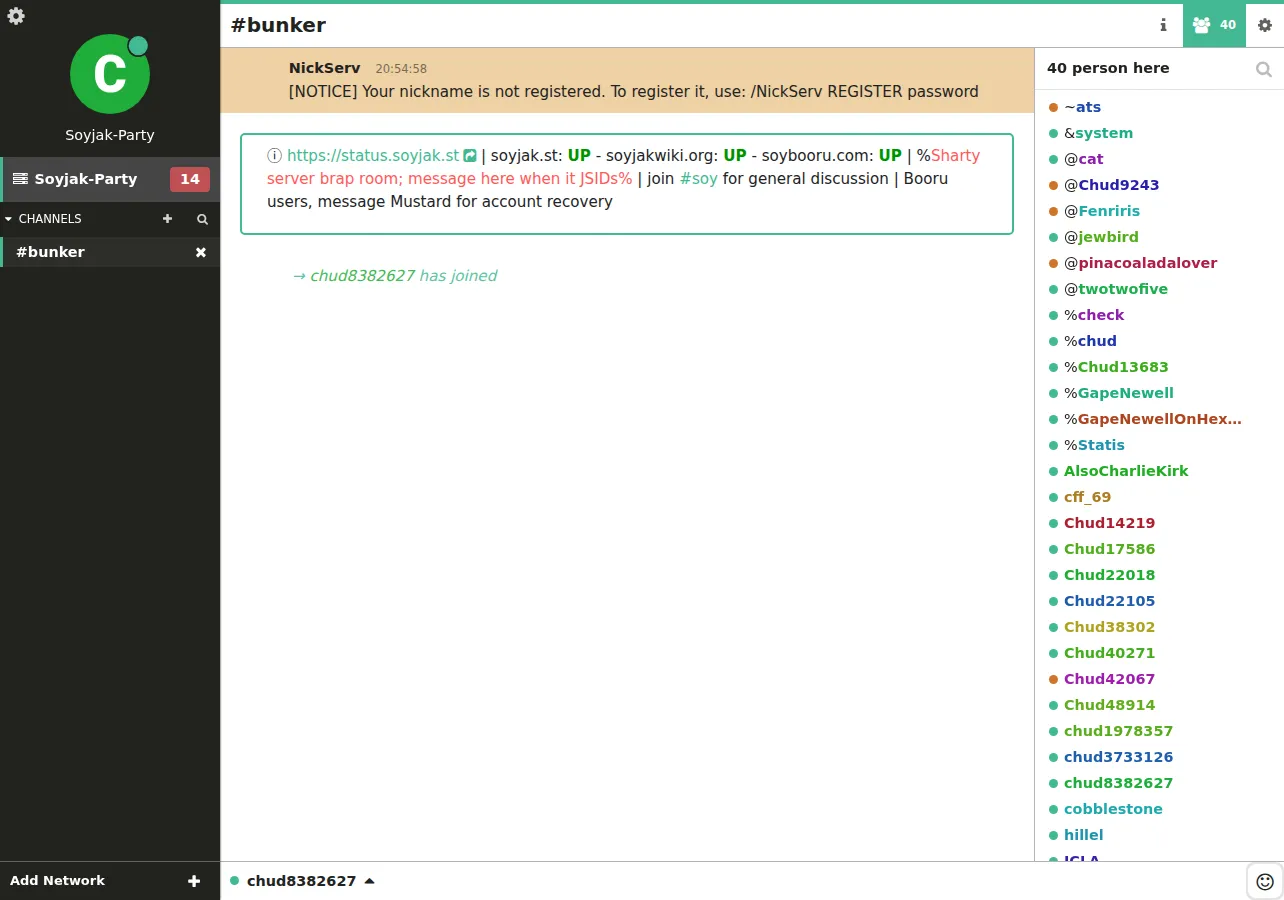Click the Soyjak-Party avatar
The image size is (1284, 900).
[110, 74]
